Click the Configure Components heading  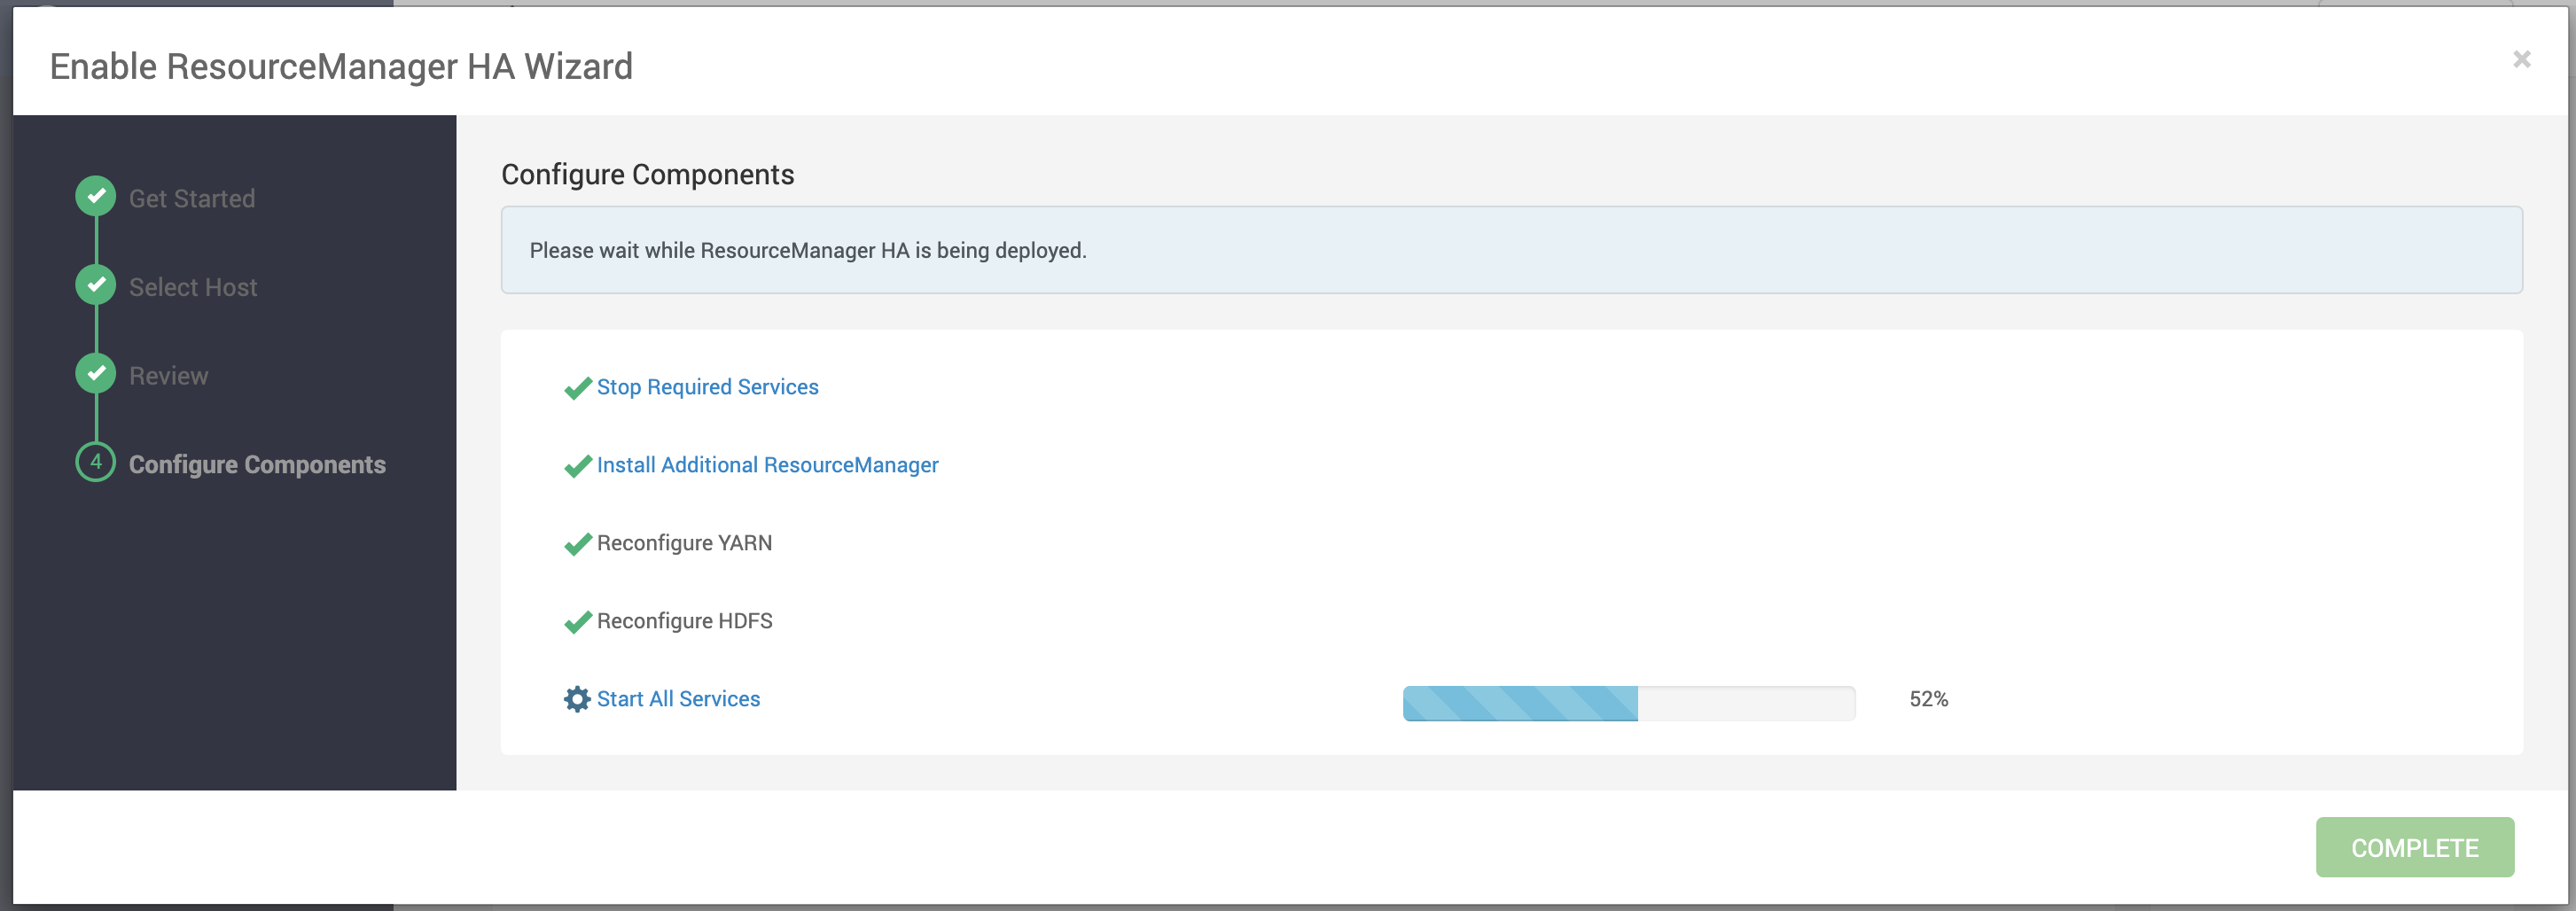[647, 174]
